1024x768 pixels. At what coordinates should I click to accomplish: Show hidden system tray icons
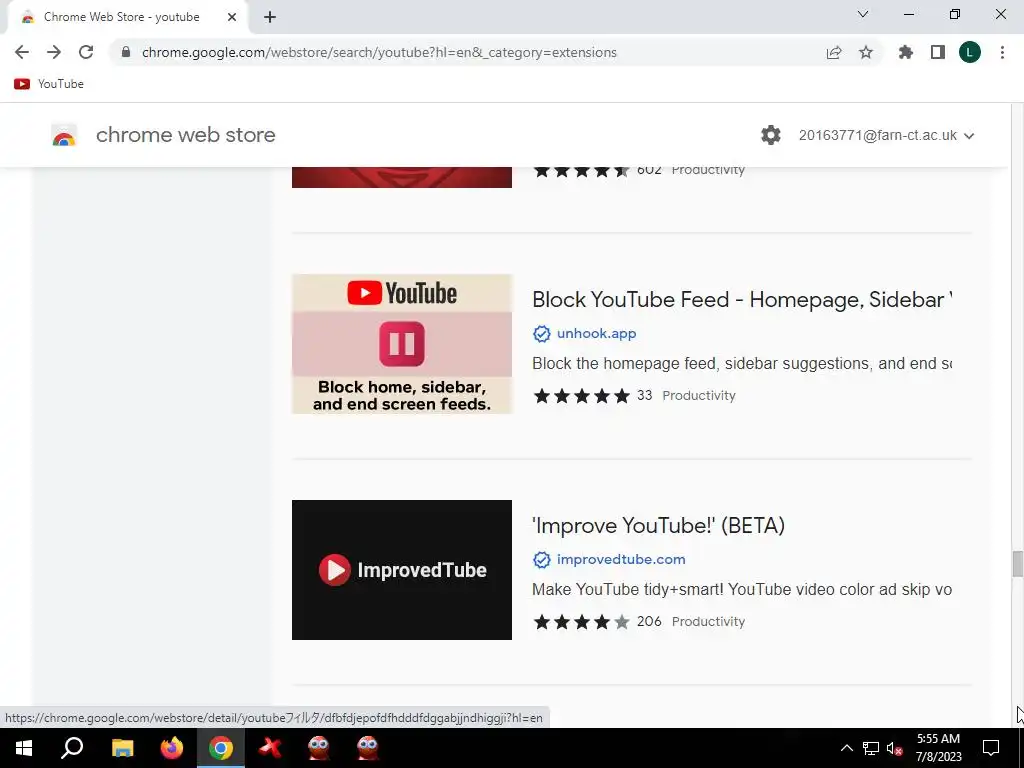pos(846,748)
